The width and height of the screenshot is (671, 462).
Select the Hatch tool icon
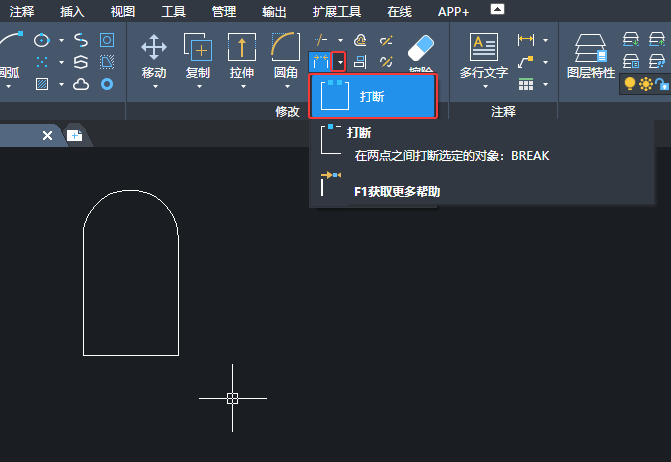(42, 84)
